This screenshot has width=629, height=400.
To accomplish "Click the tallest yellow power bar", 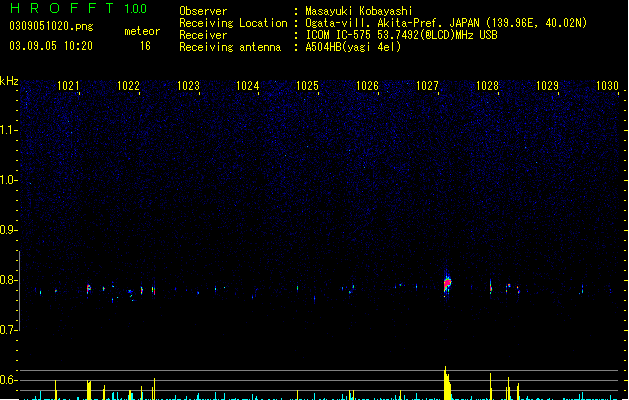I will tap(448, 383).
